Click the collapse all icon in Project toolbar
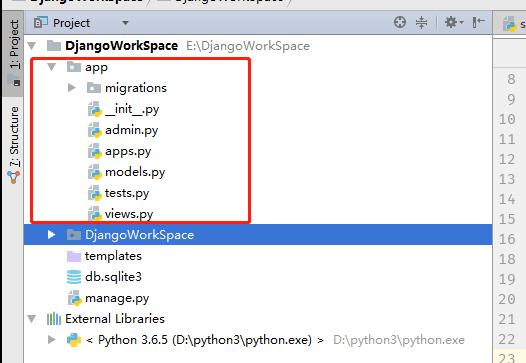526x363 pixels. click(x=421, y=22)
